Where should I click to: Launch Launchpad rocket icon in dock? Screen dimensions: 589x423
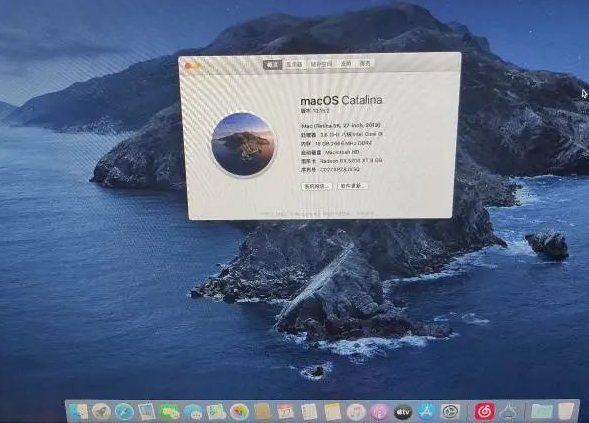pos(101,412)
